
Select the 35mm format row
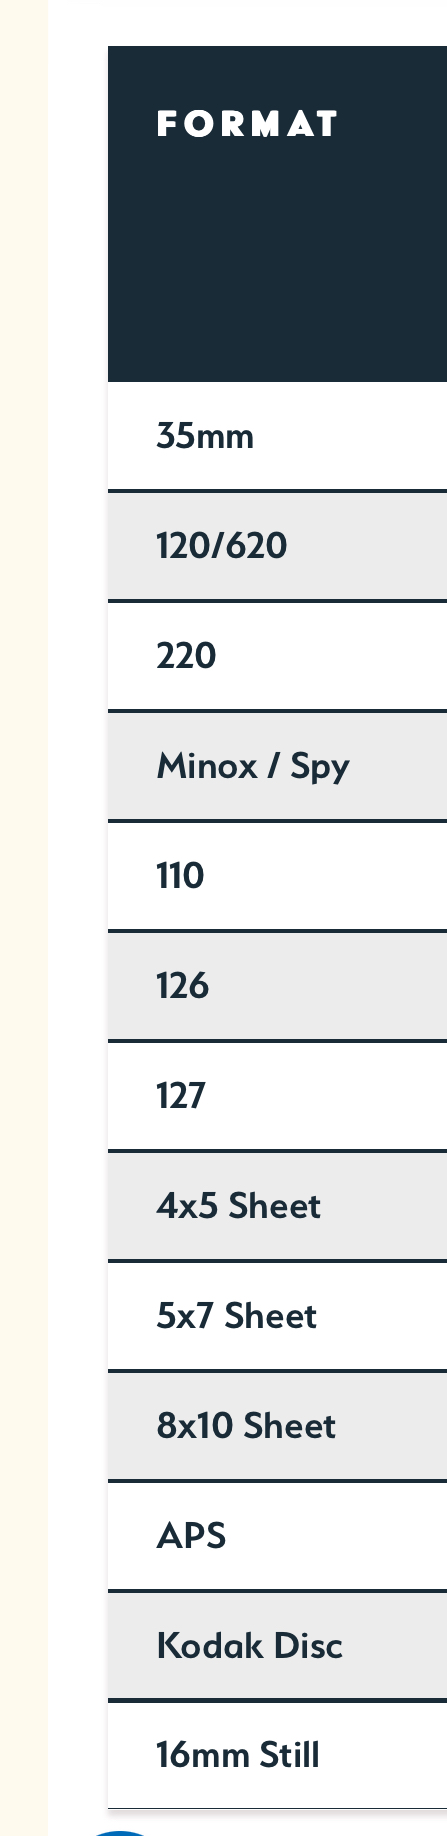[x=277, y=436]
